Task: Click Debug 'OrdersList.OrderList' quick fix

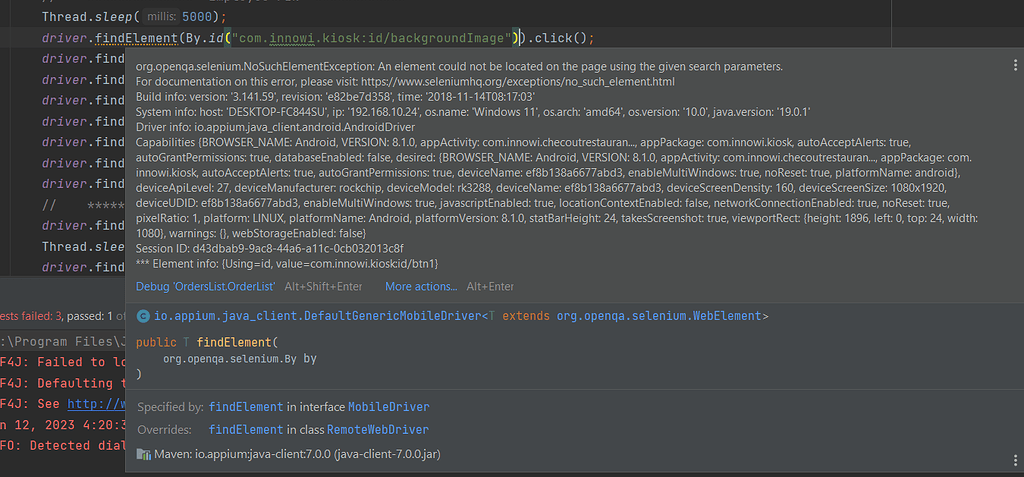Action: coord(205,286)
